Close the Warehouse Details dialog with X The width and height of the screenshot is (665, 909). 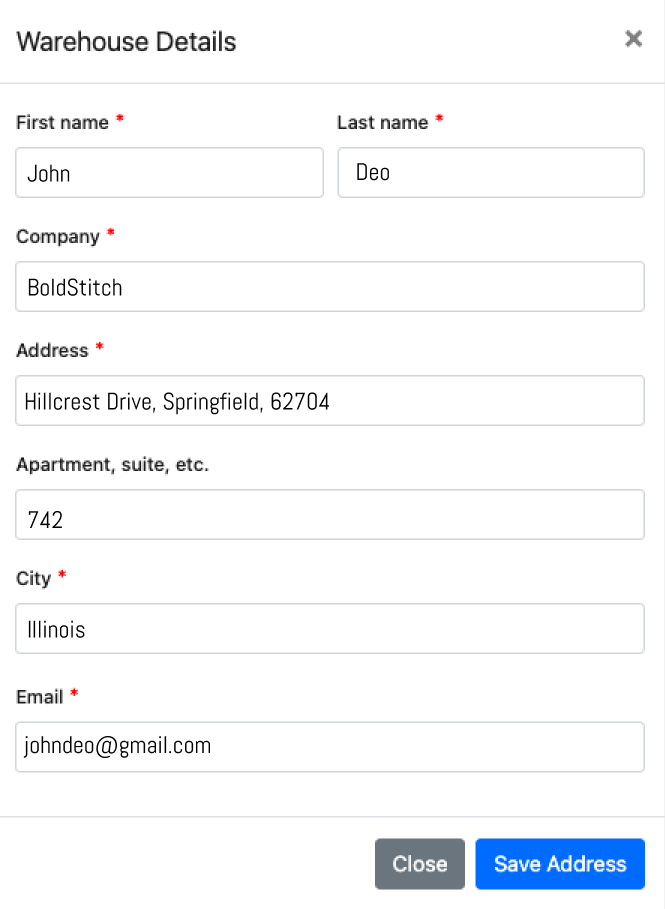pos(633,39)
